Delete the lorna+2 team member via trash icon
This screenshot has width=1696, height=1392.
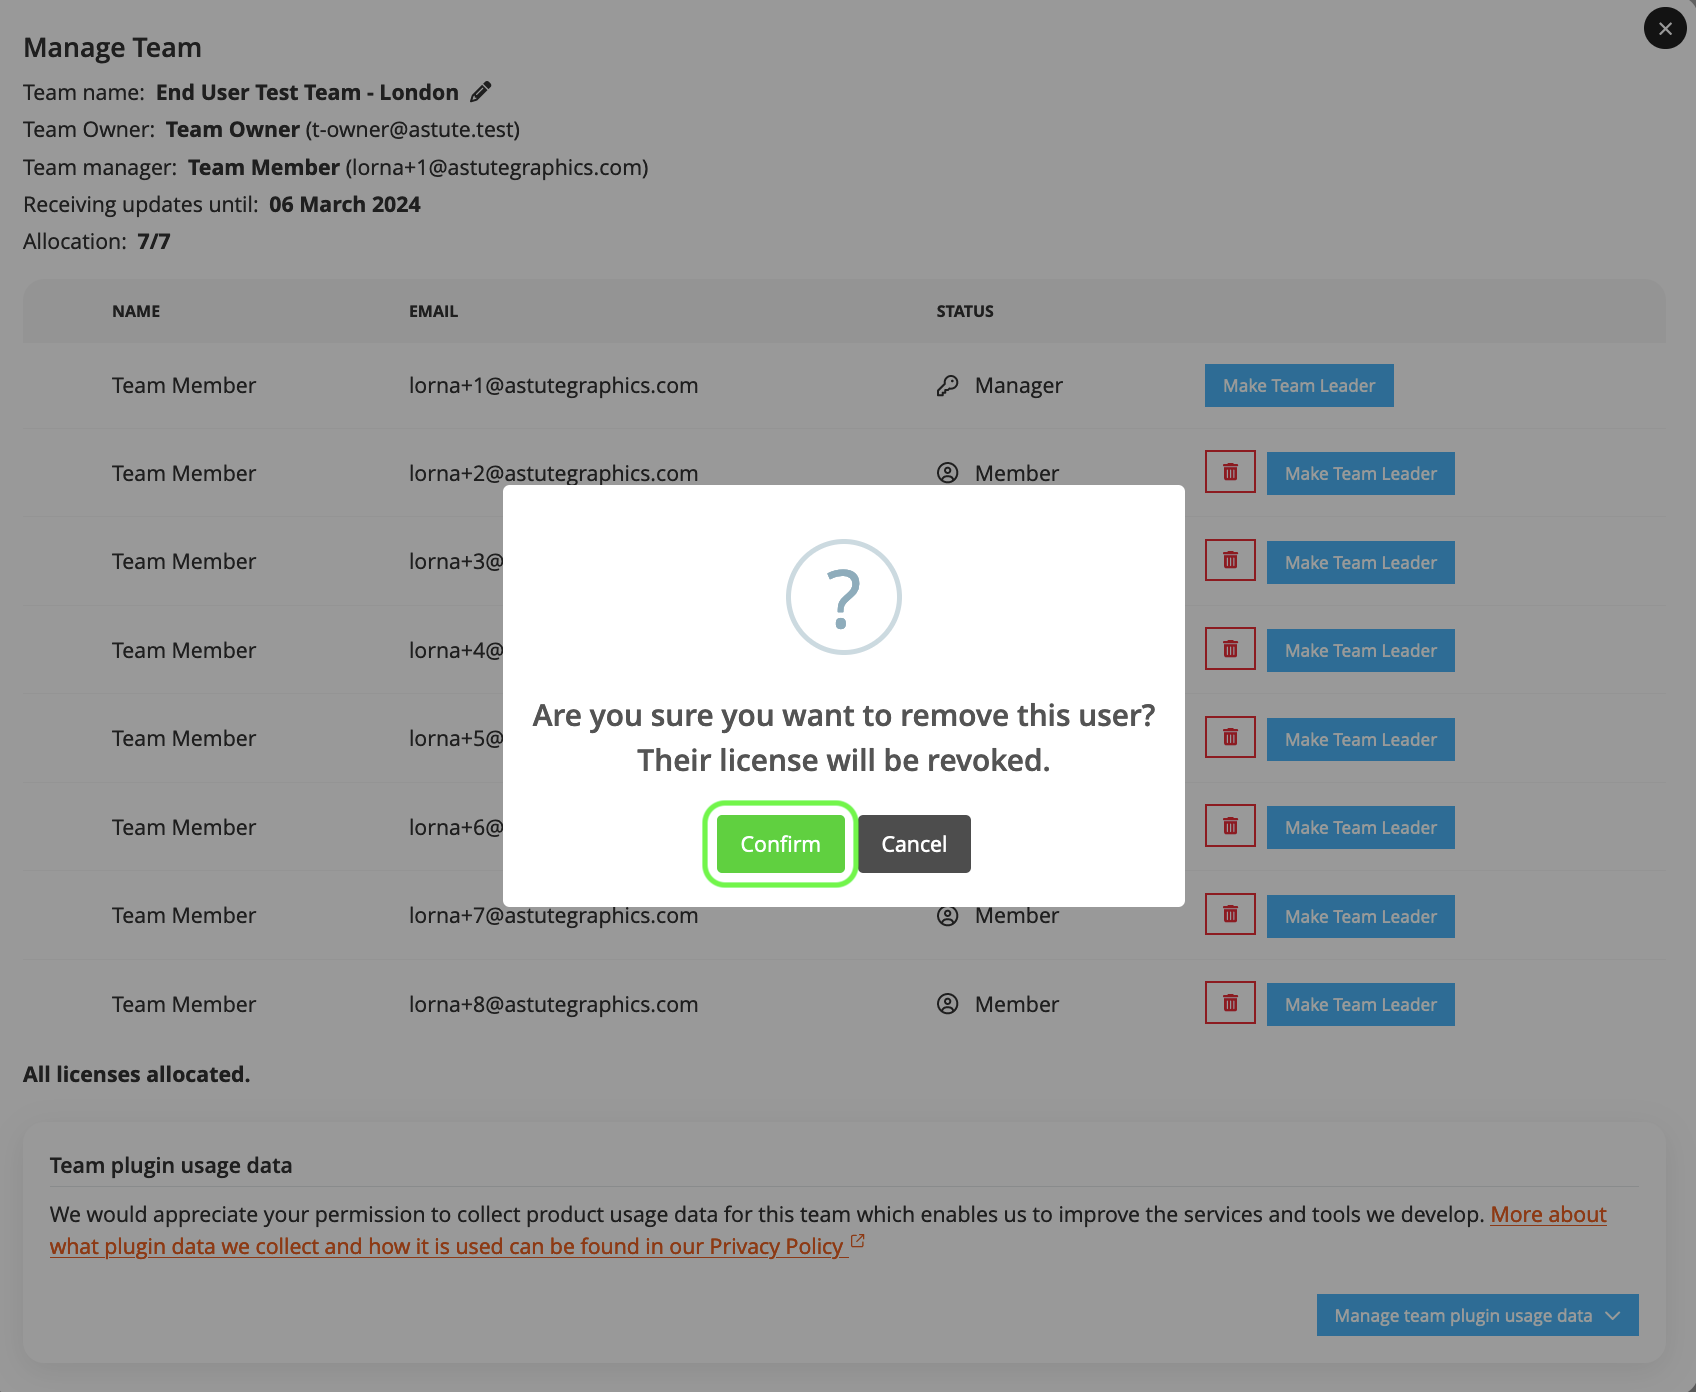tap(1230, 473)
